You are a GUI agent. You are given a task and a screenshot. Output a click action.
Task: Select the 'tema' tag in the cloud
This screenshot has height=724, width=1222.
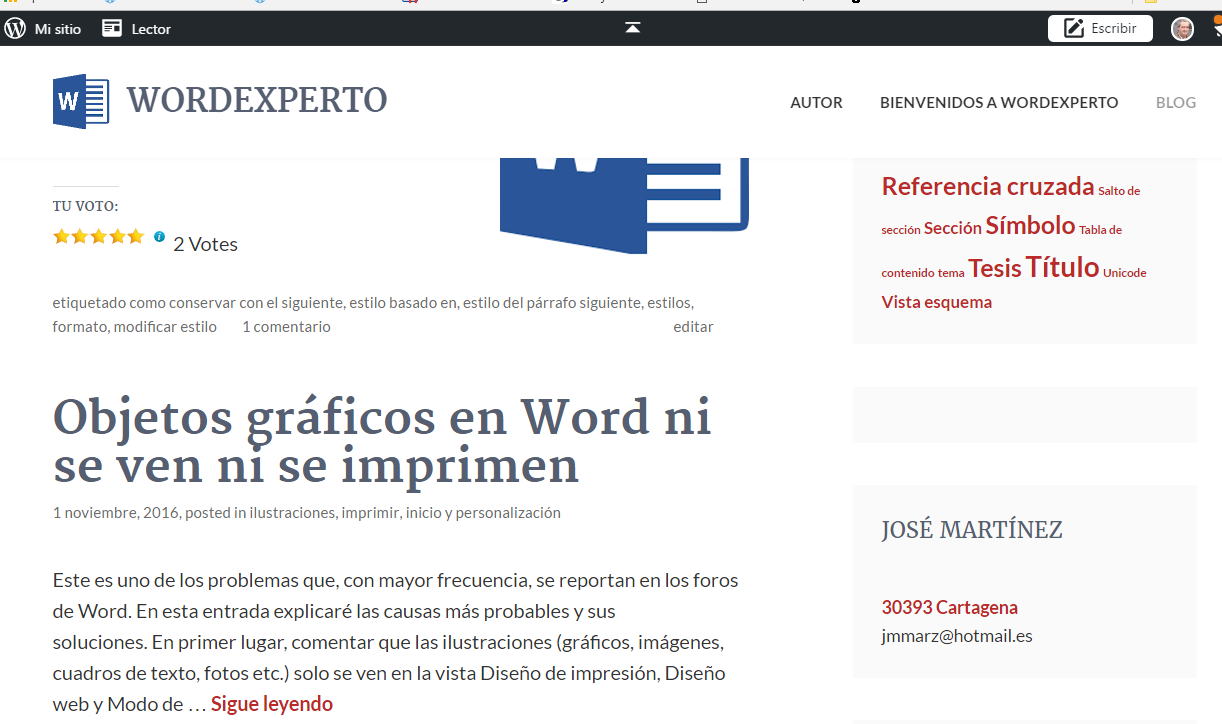951,273
